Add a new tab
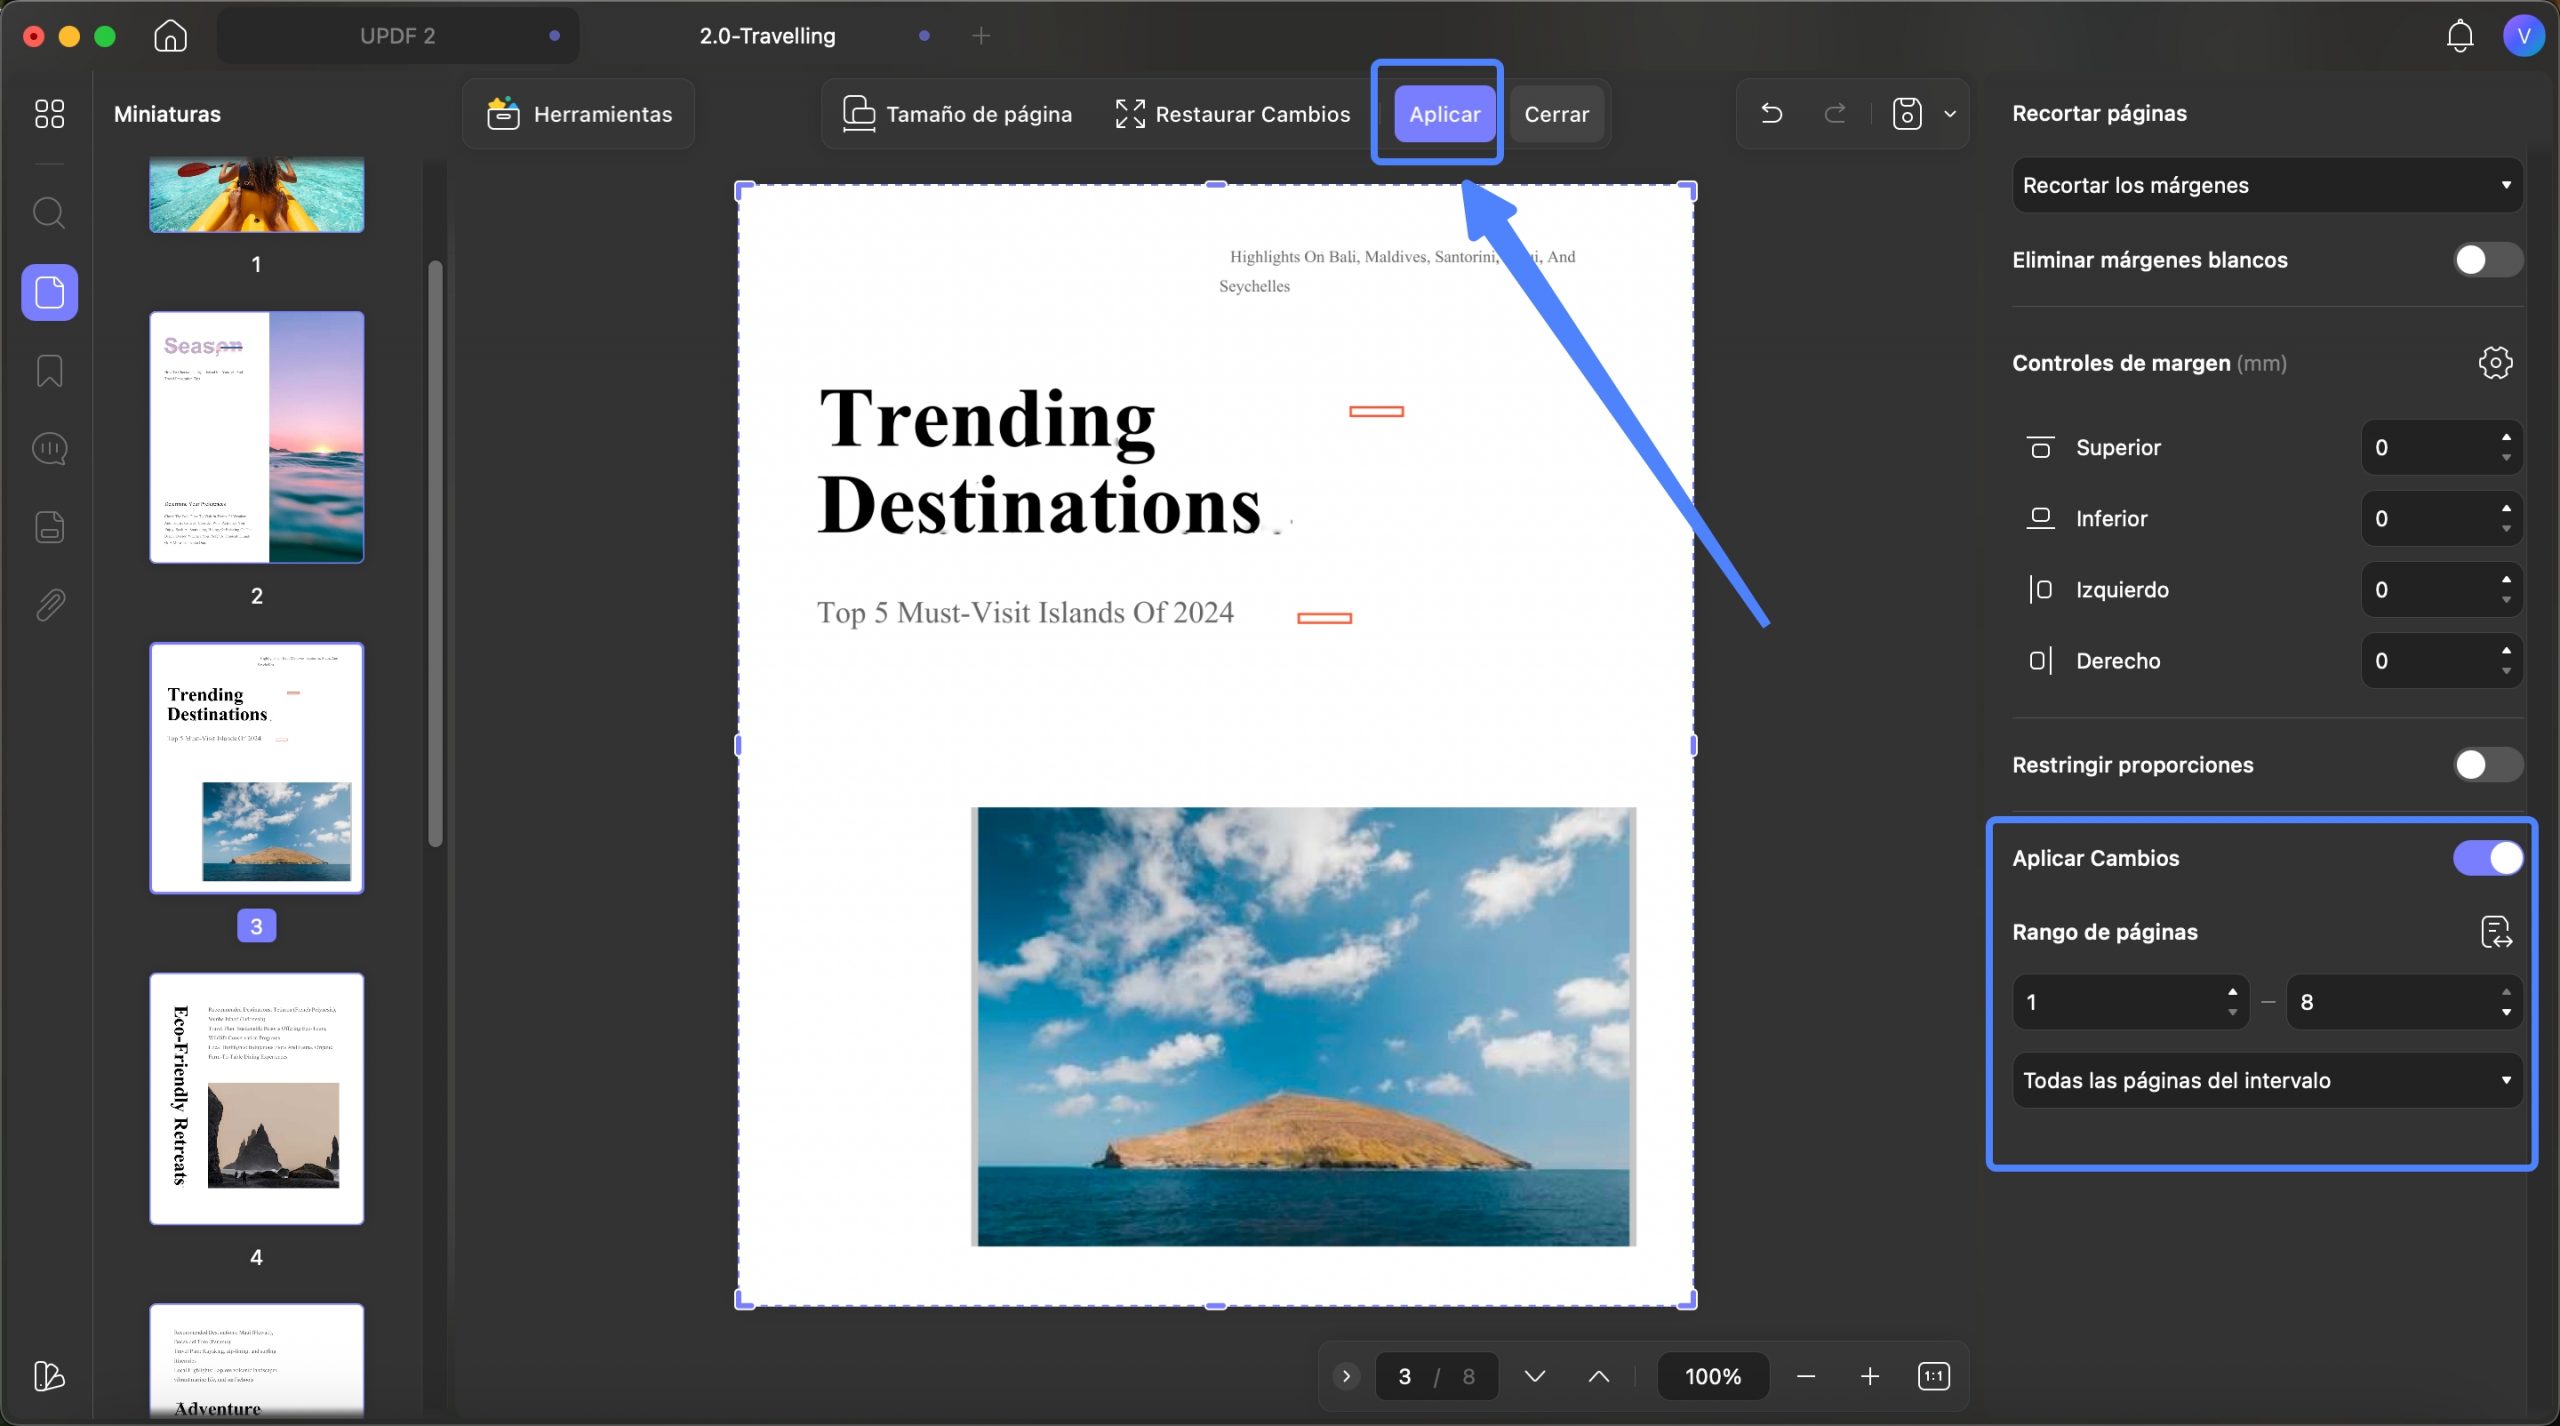 (981, 36)
